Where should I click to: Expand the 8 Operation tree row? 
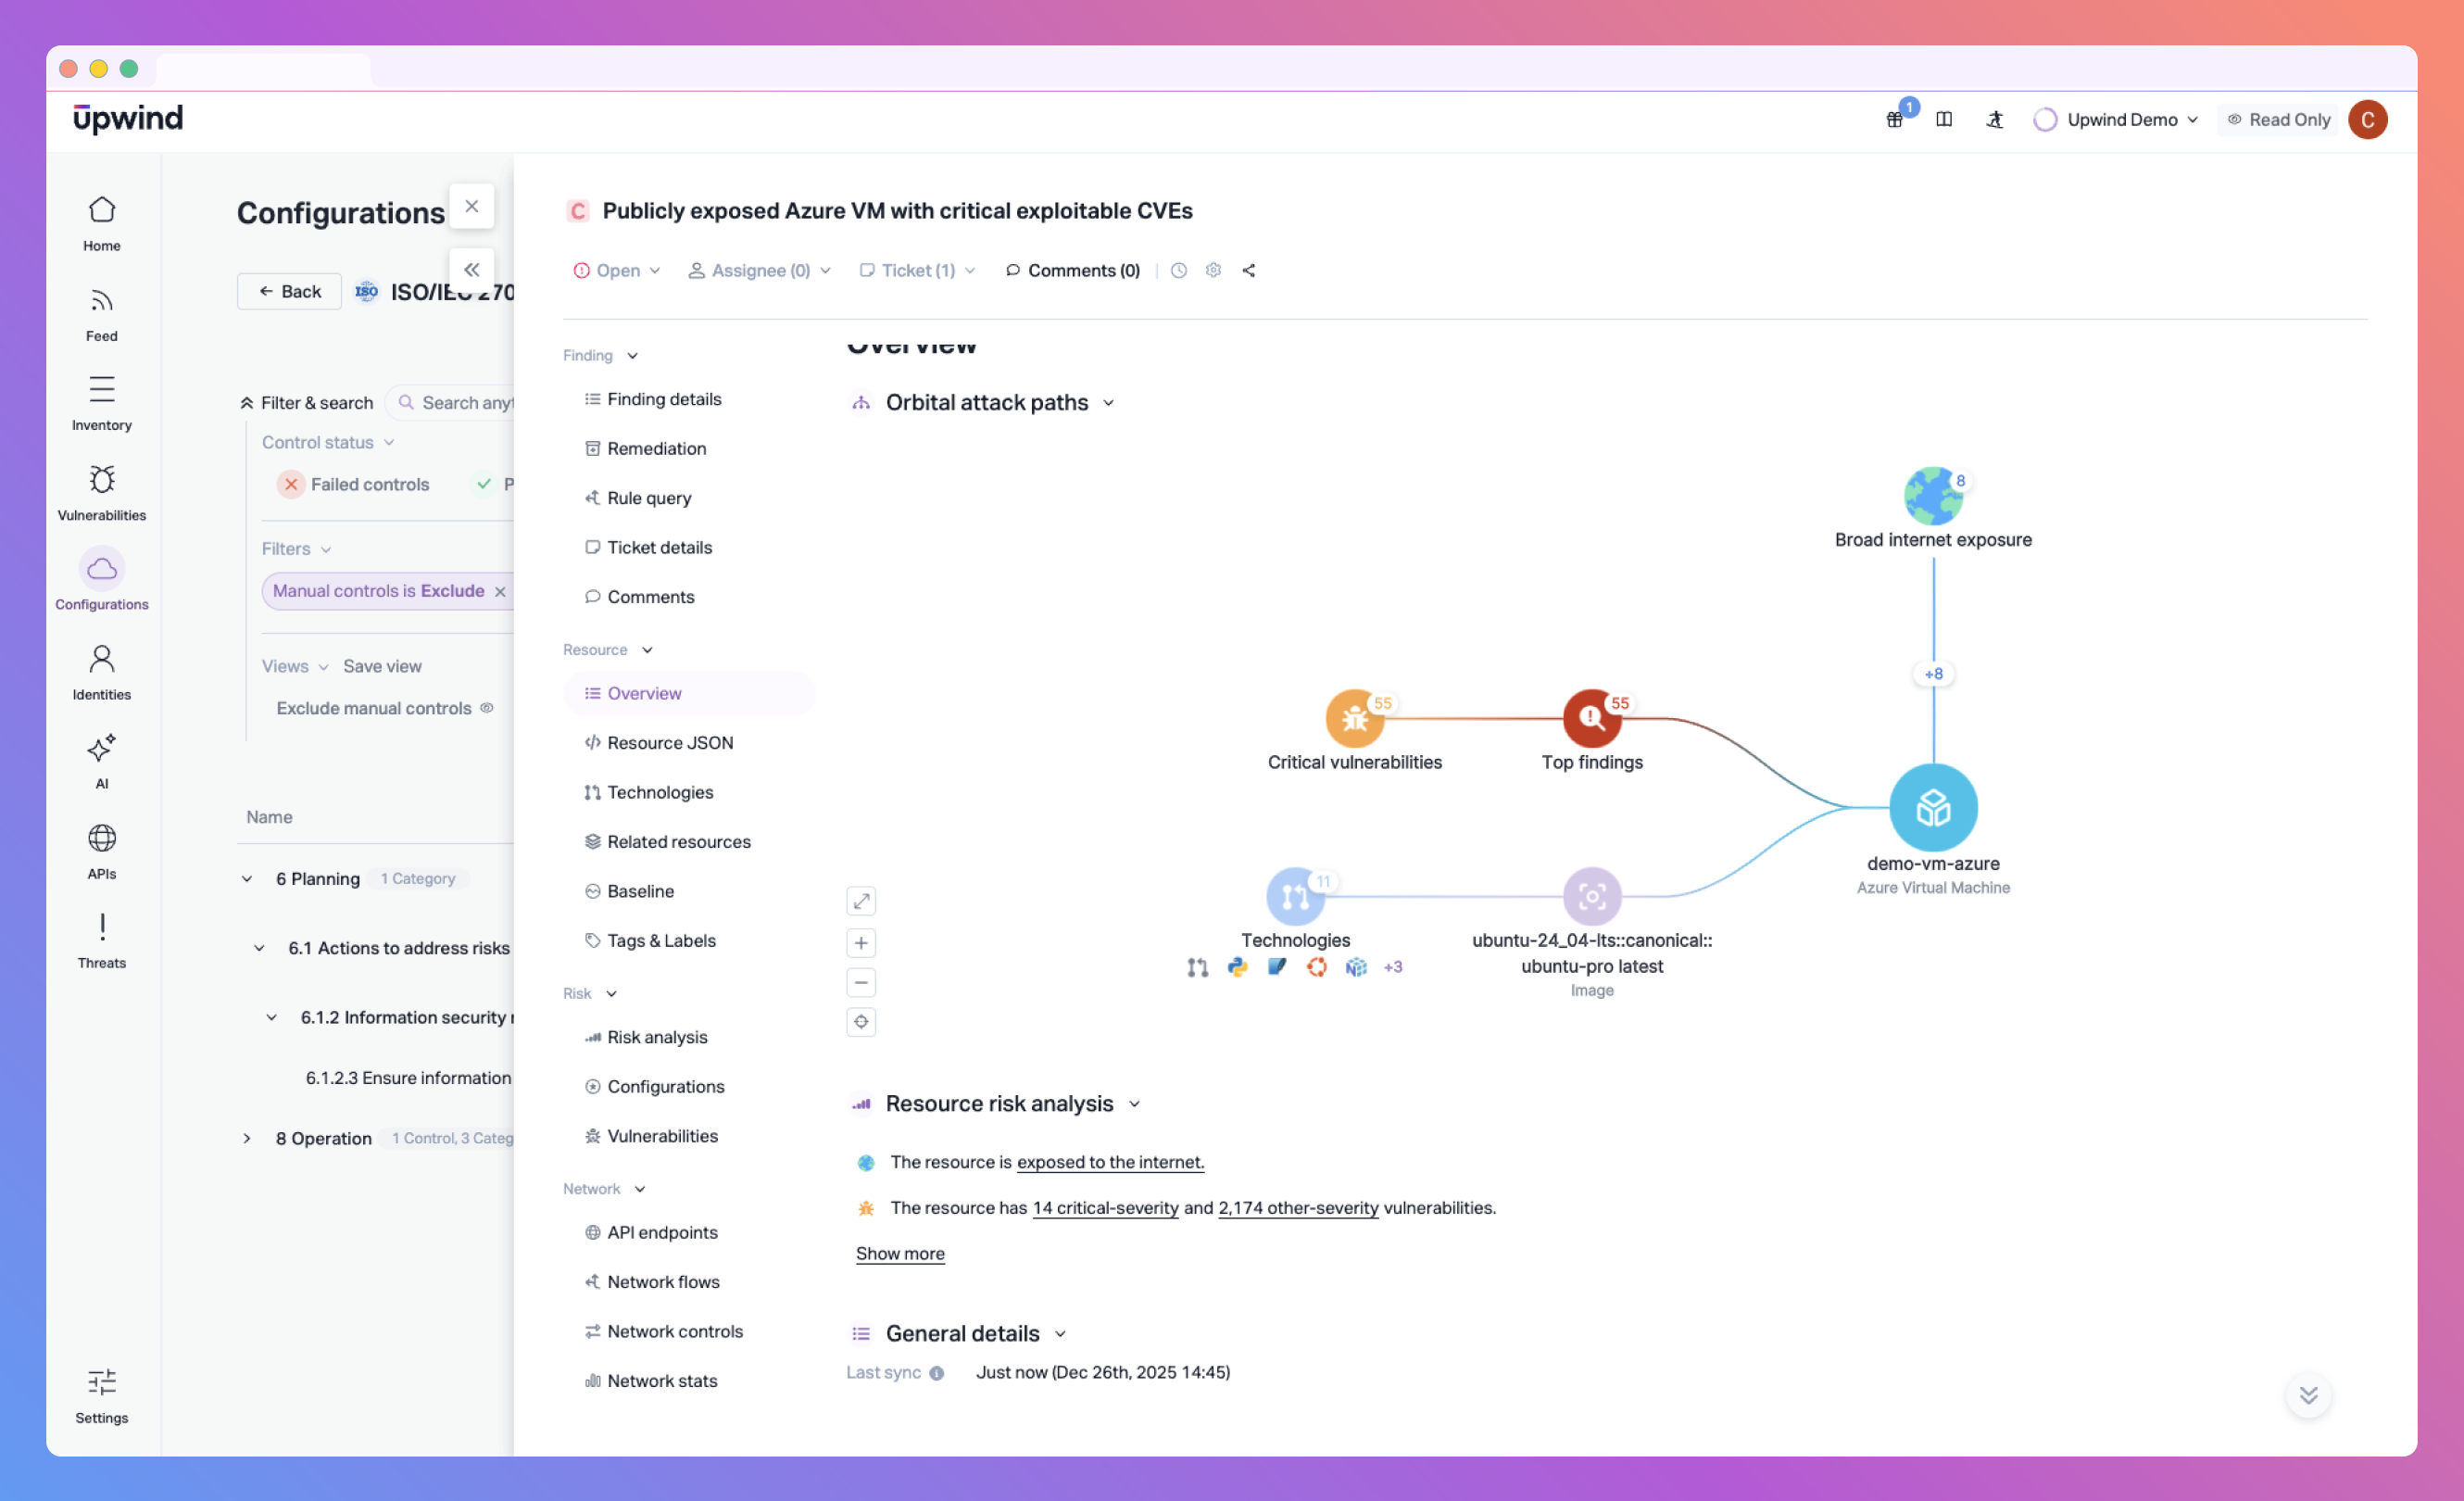pos(247,1138)
